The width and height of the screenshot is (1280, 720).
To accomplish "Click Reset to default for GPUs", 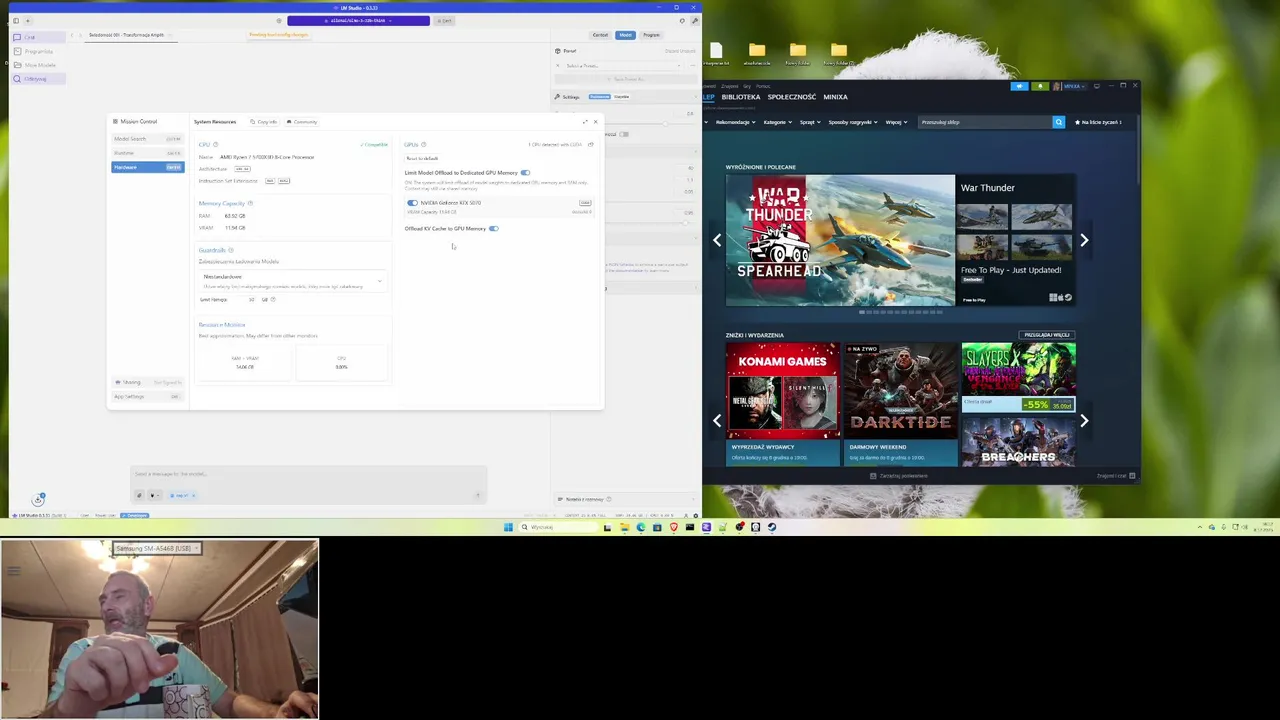I will [x=422, y=158].
